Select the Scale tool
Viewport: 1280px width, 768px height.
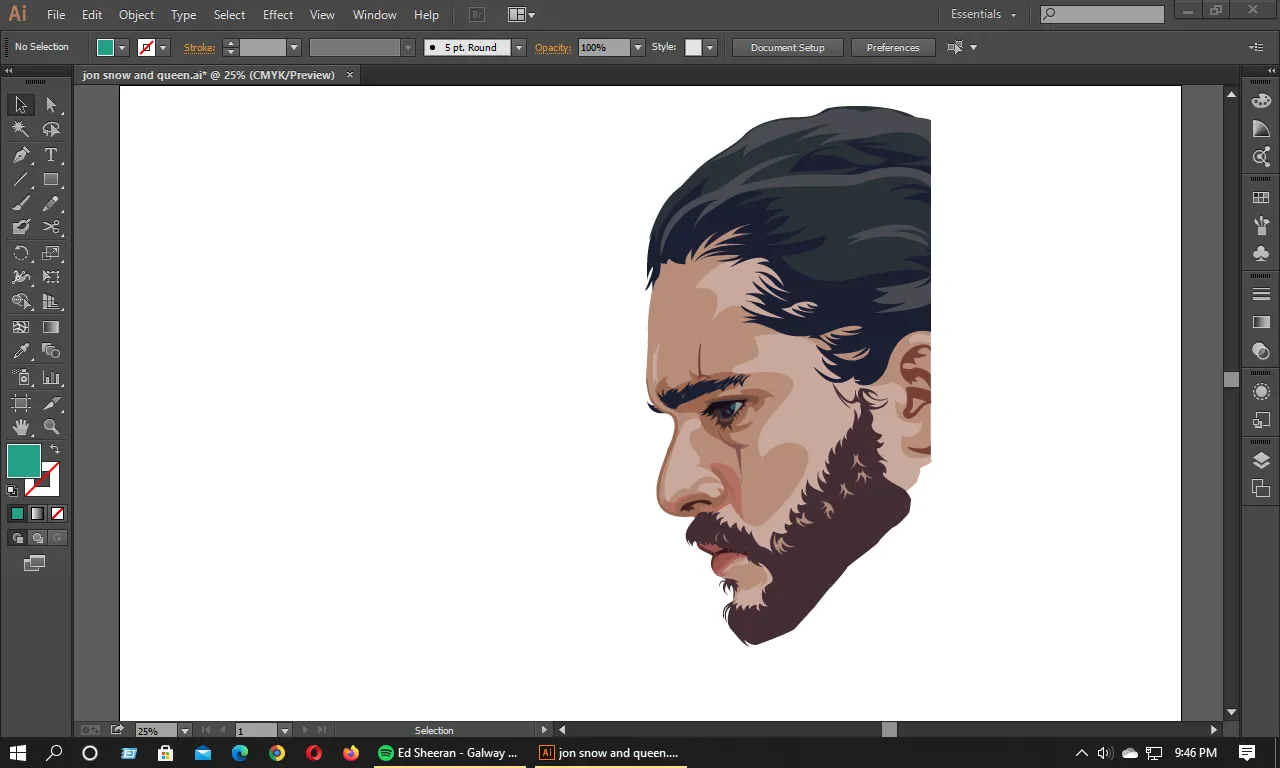click(51, 253)
